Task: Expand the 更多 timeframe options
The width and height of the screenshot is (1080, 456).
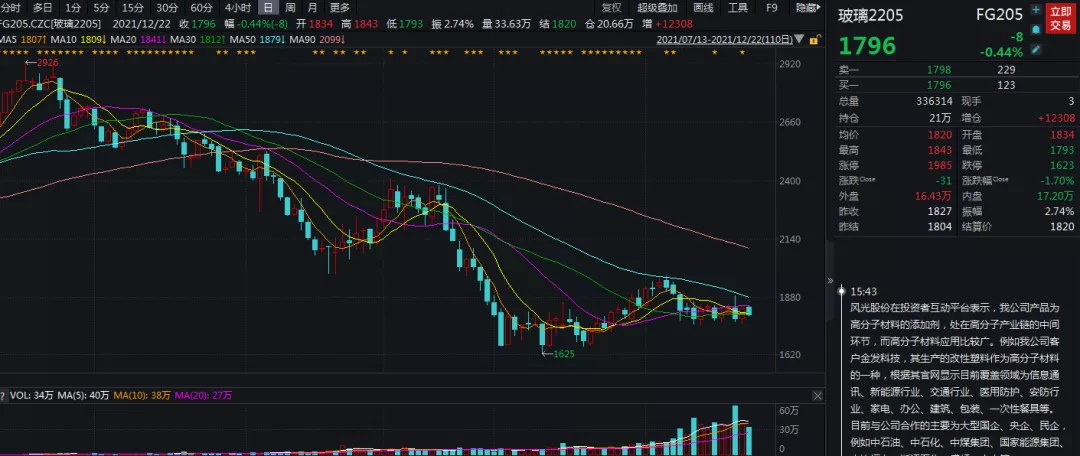Action: click(340, 7)
